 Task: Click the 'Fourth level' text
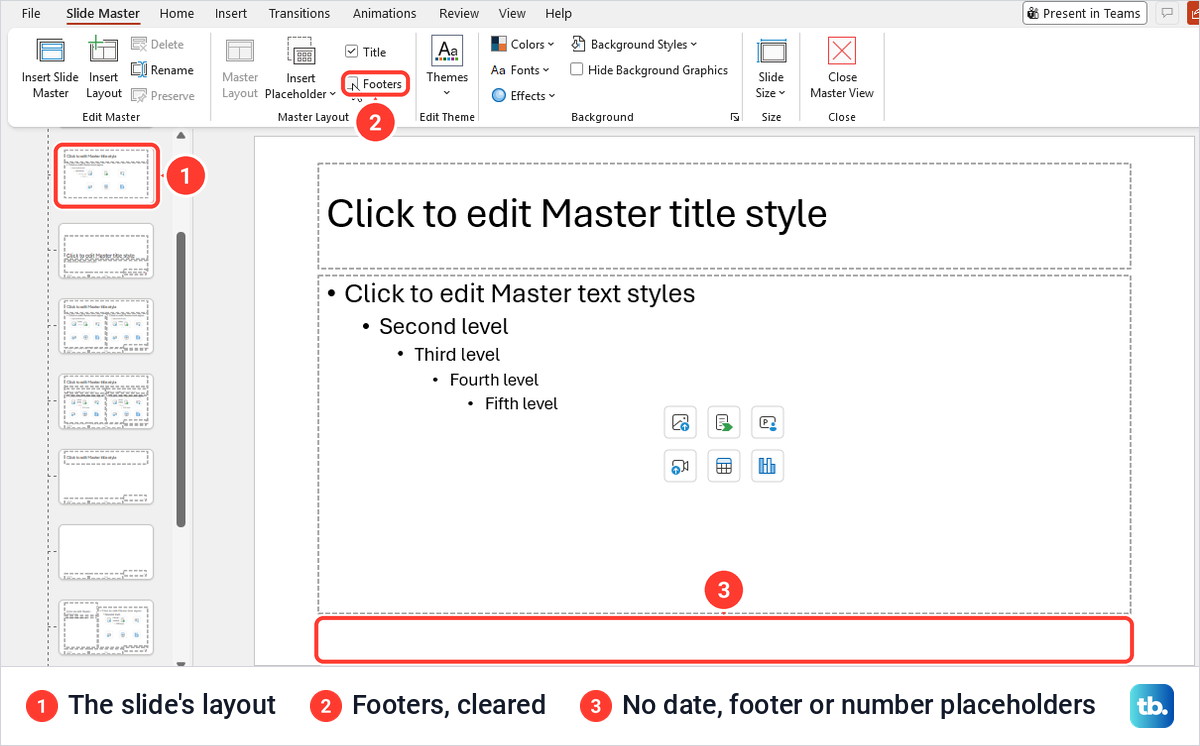click(494, 380)
